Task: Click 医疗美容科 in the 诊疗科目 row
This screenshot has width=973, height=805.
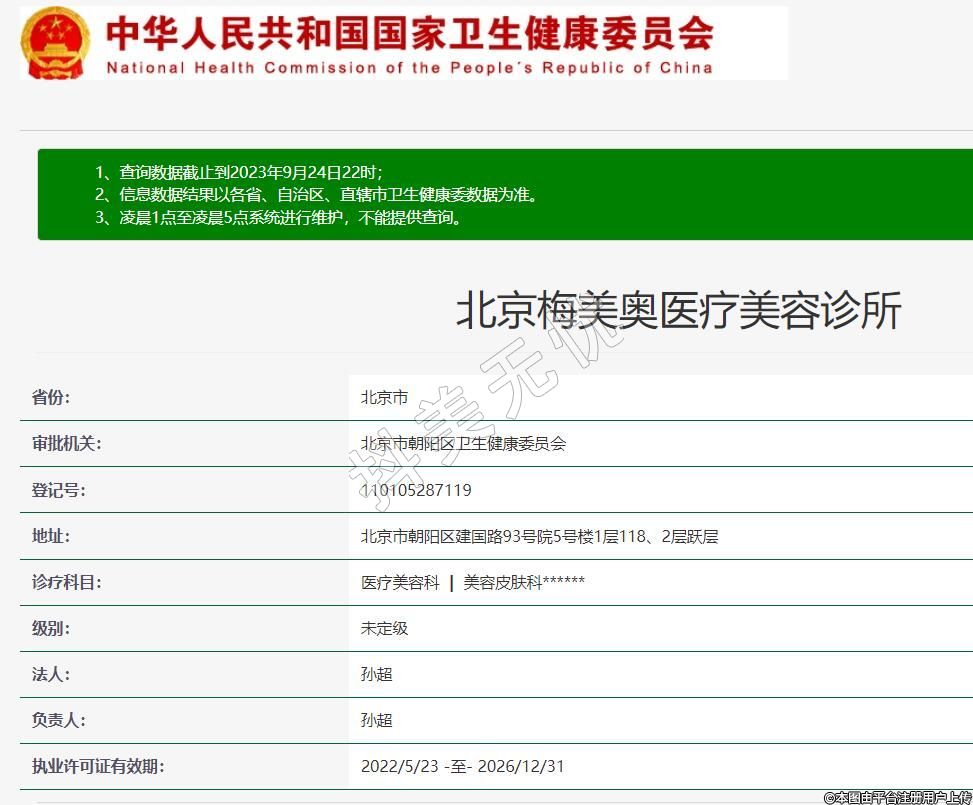Action: pyautogui.click(x=400, y=582)
